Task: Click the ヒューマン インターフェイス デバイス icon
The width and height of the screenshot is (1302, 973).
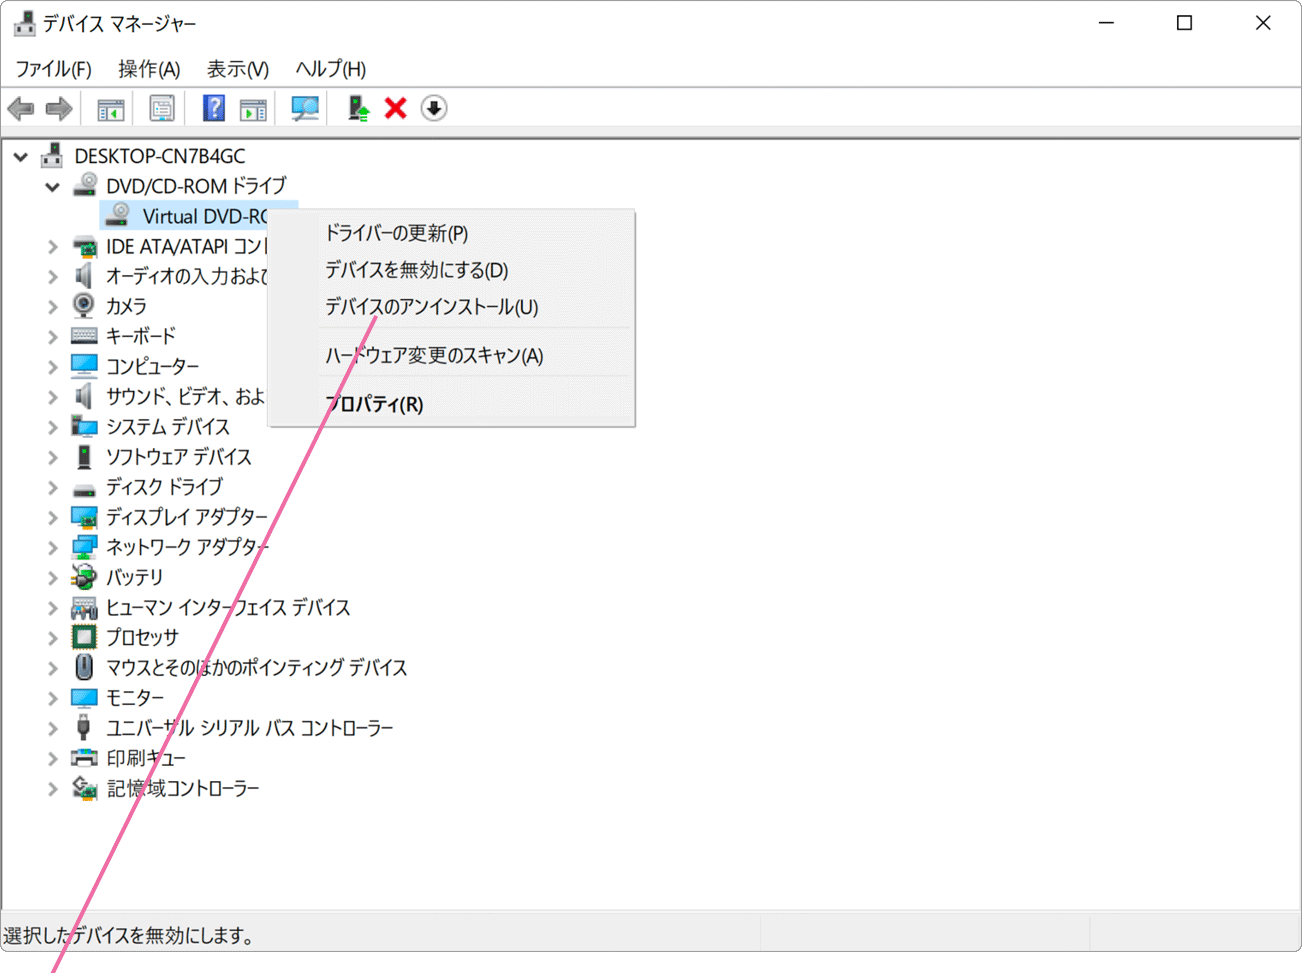Action: [x=84, y=607]
